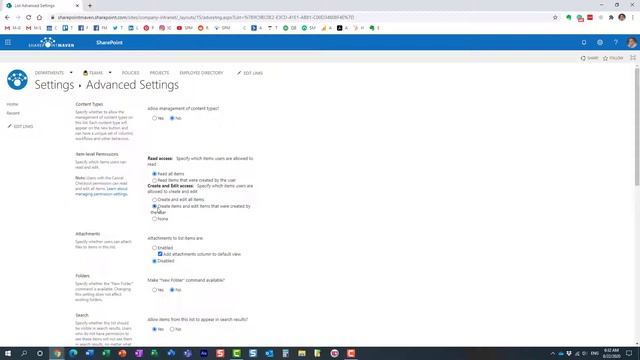Select Read items created by the user
The image size is (640, 360).
coord(154,180)
